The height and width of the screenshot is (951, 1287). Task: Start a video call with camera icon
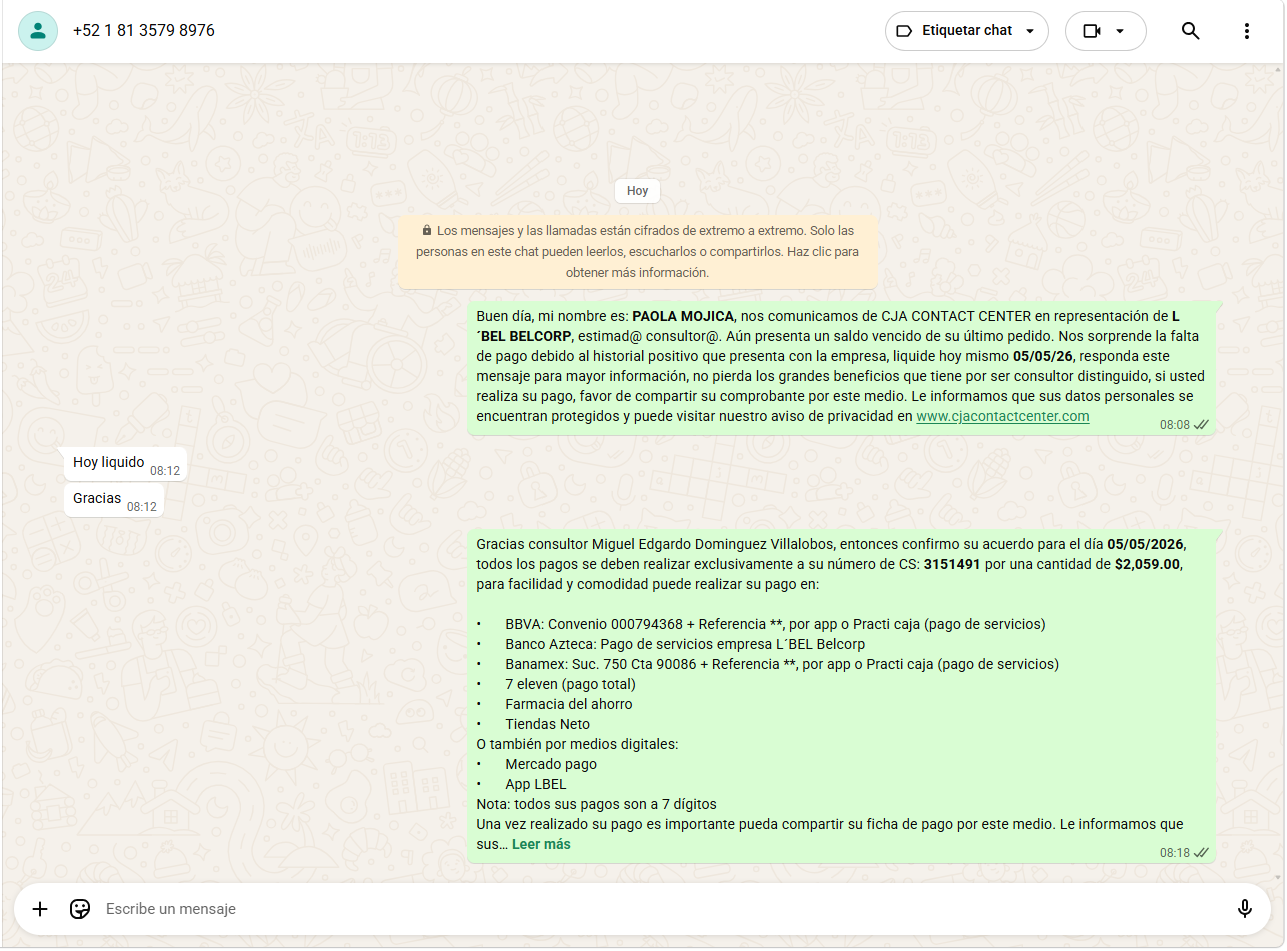(x=1092, y=31)
